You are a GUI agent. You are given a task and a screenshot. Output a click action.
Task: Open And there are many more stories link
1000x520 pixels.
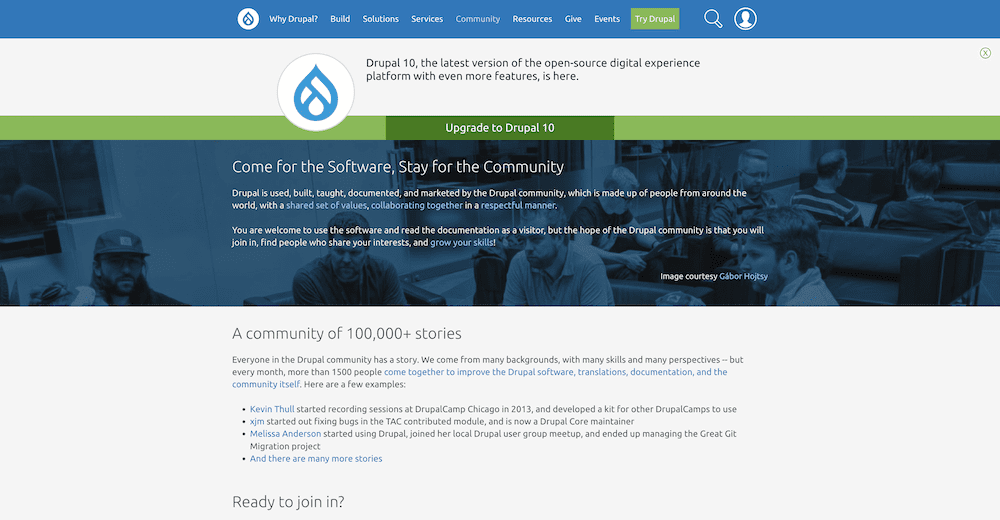[316, 459]
